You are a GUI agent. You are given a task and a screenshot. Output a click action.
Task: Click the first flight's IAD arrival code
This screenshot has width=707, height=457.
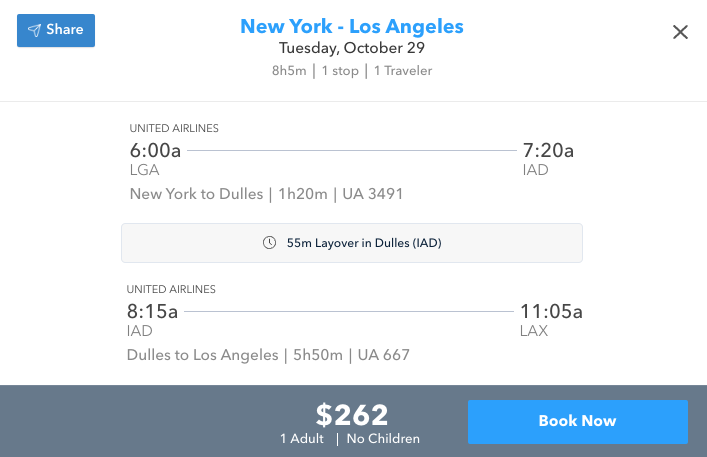535,170
